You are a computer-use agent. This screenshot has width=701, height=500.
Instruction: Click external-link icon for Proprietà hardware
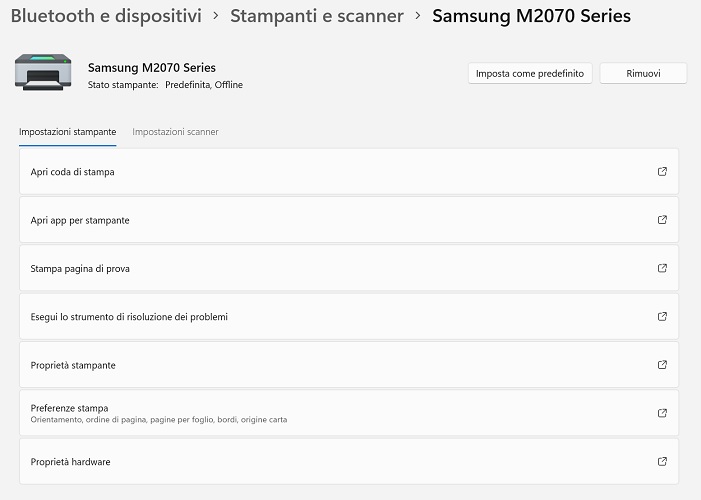[x=662, y=462]
